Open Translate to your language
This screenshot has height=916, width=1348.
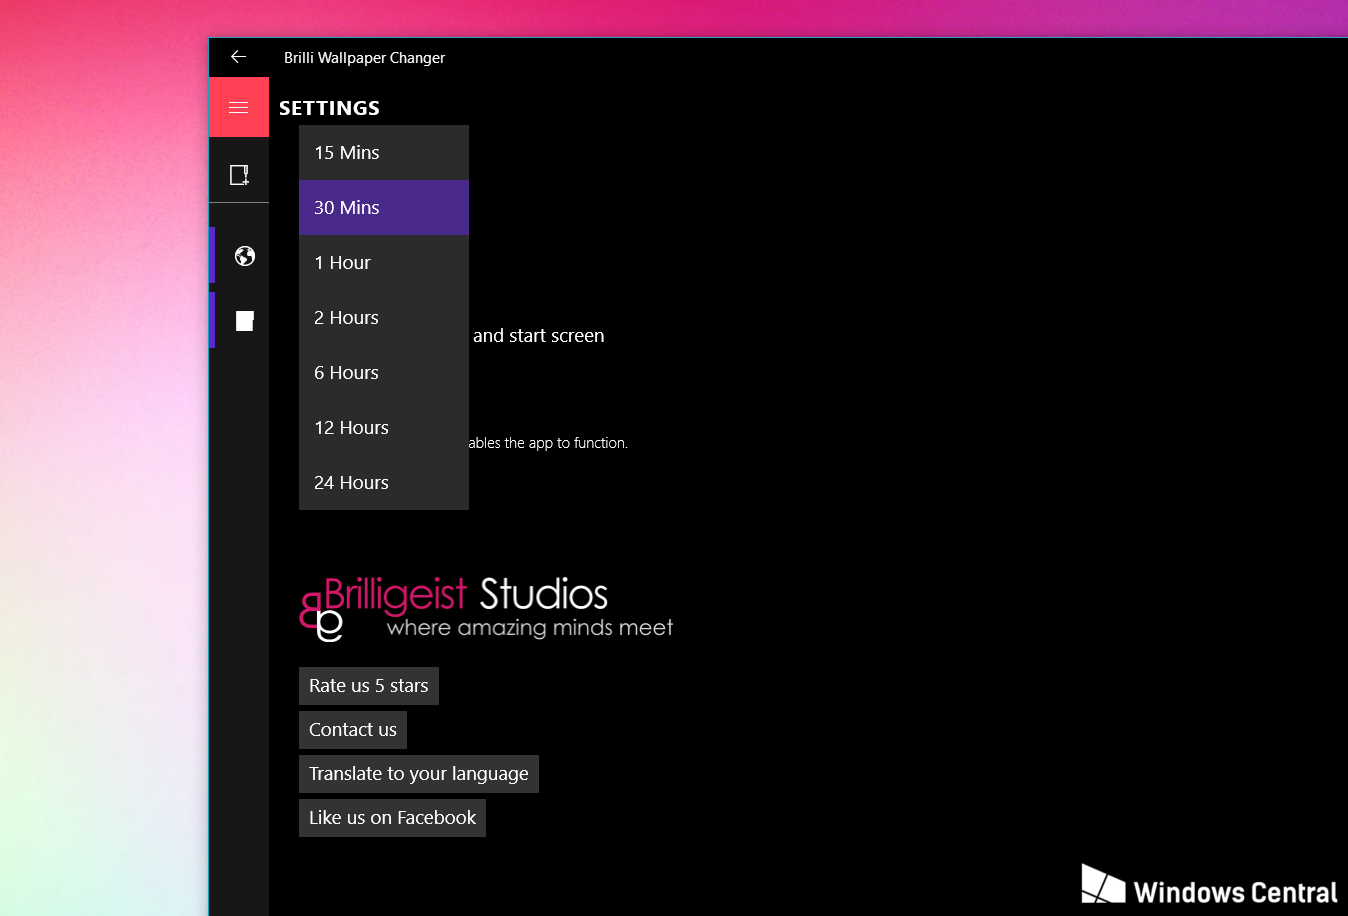(x=418, y=774)
